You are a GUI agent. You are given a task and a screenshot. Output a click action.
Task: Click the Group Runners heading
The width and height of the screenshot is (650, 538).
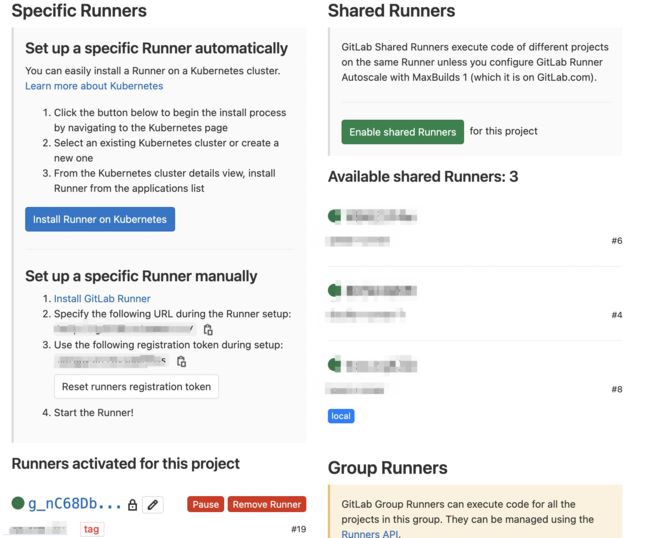tap(388, 468)
